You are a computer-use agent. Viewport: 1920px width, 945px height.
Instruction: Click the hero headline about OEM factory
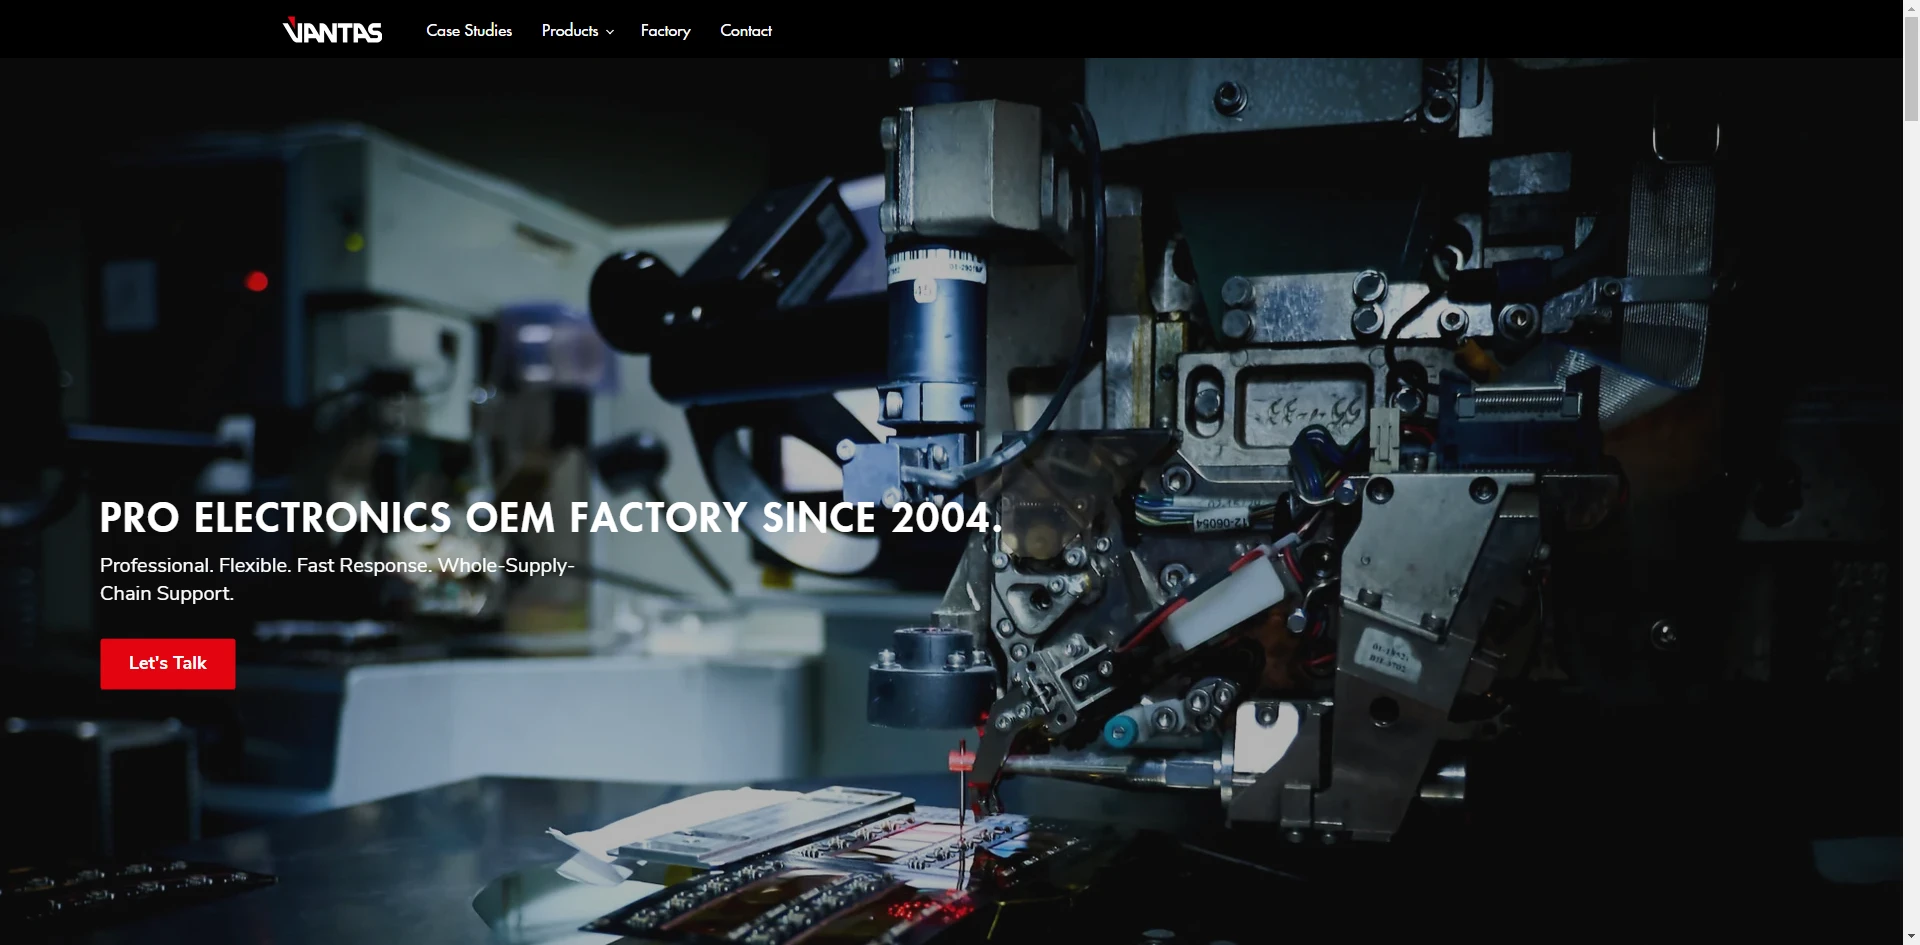(550, 518)
